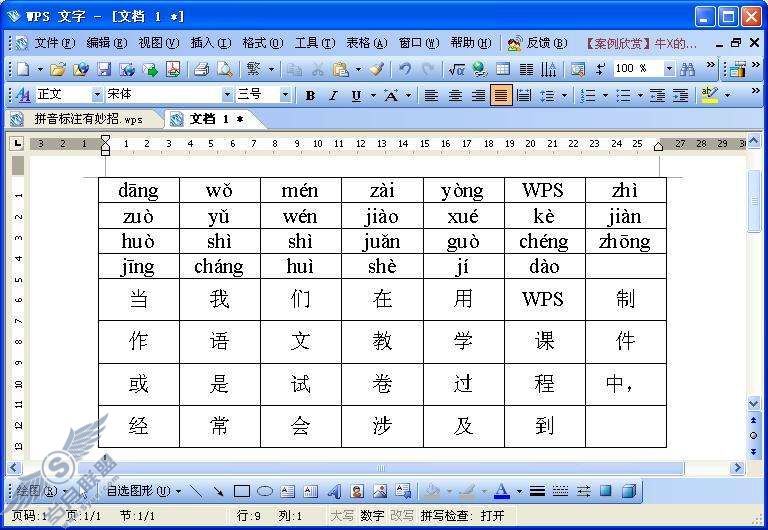
Task: Insert formula with square root icon
Action: click(456, 70)
